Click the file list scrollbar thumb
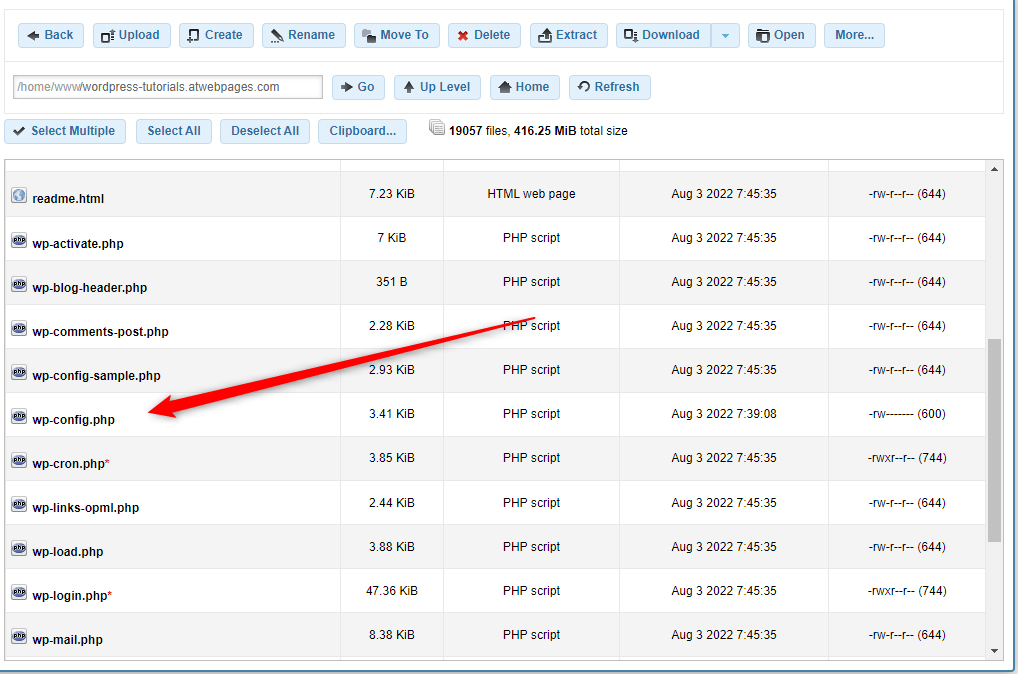 tap(994, 440)
